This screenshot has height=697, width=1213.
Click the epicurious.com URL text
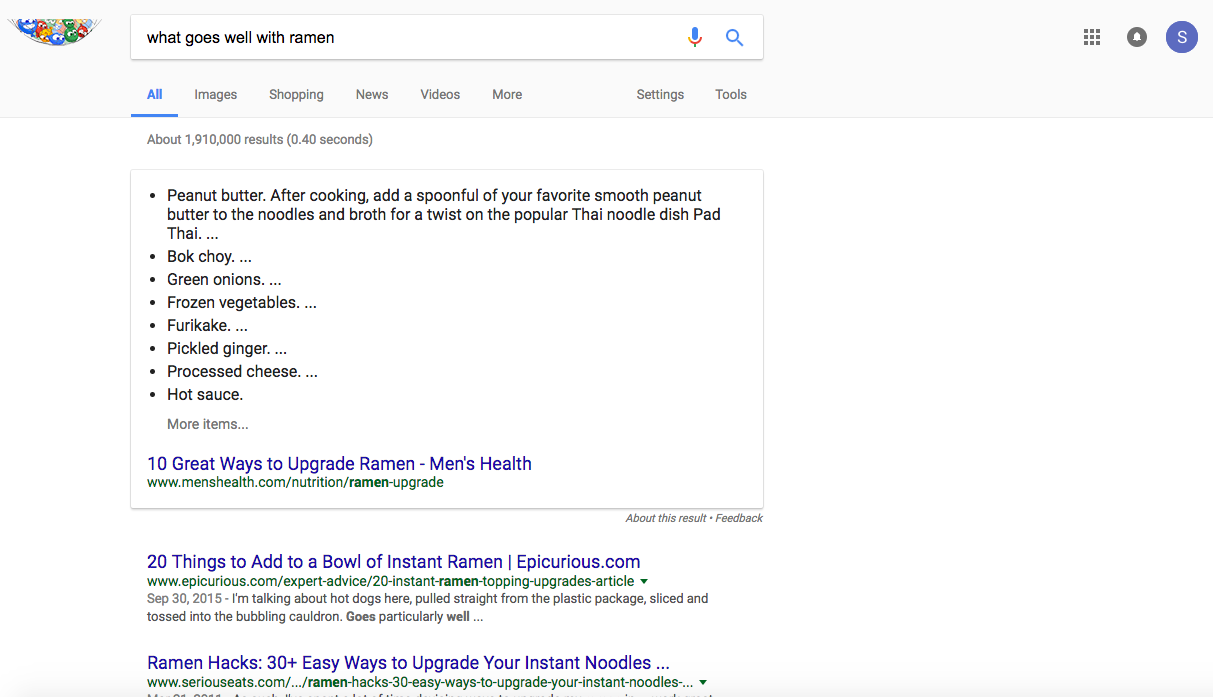[x=391, y=581]
